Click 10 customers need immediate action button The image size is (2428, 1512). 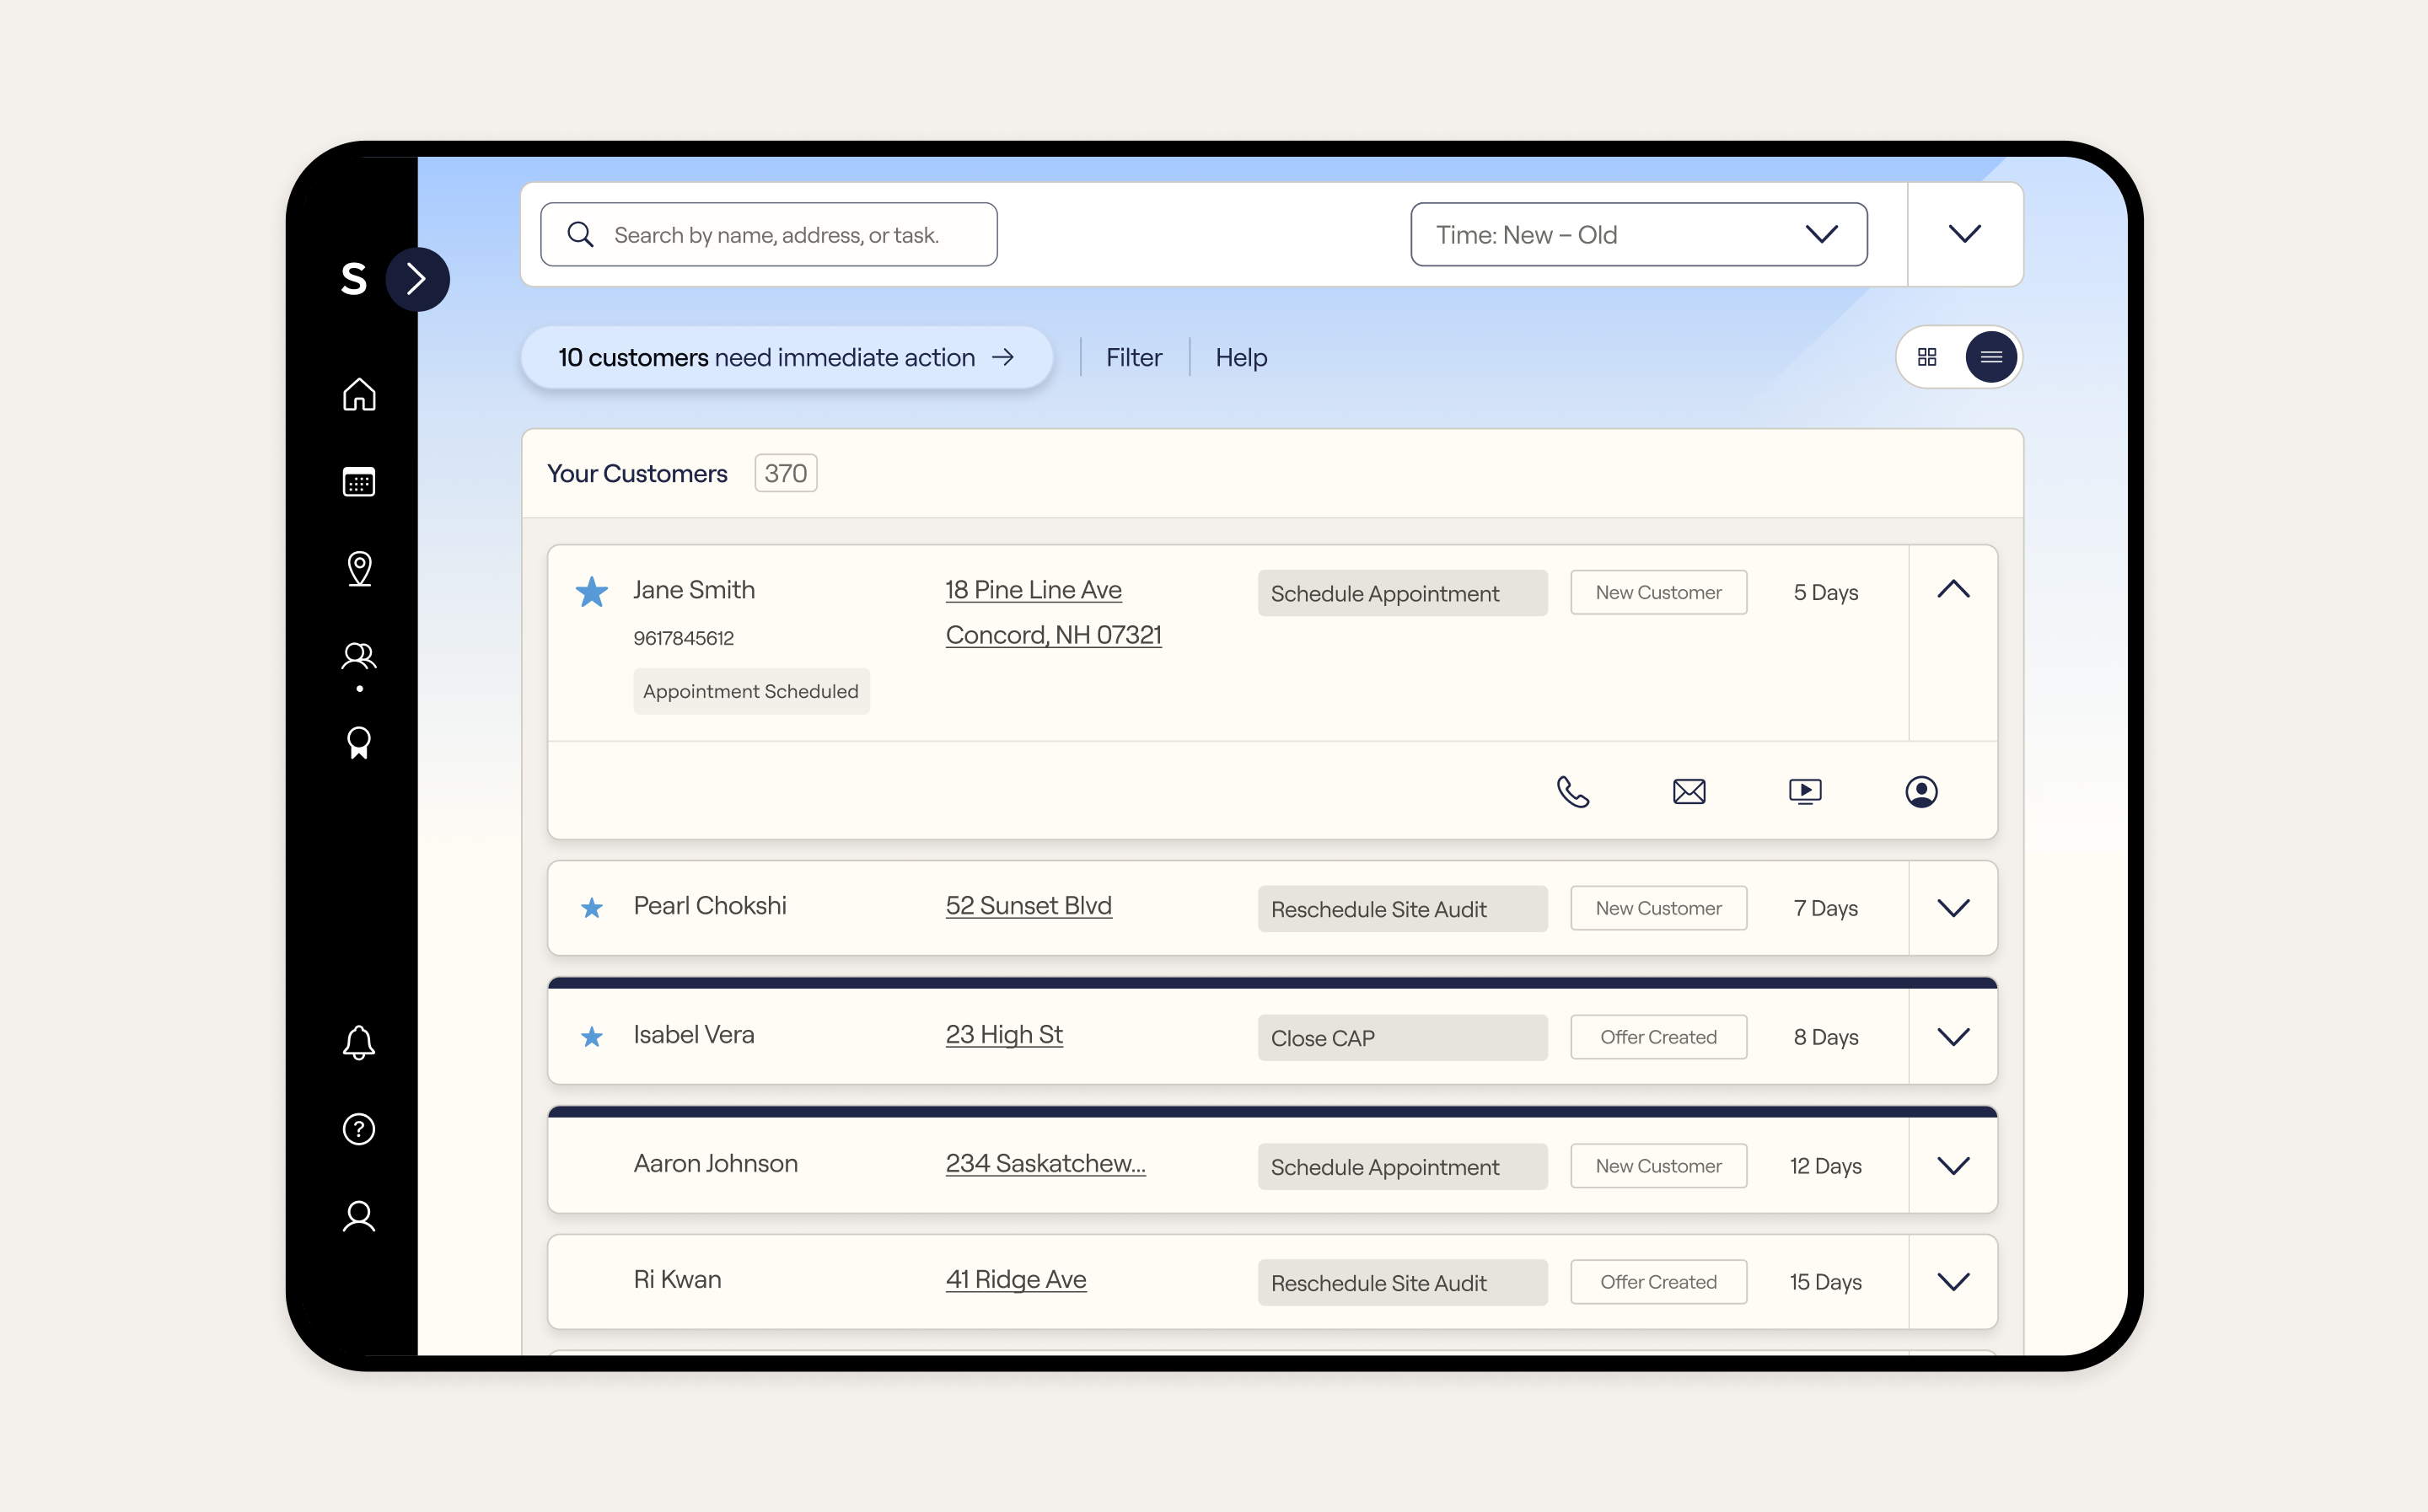[787, 357]
